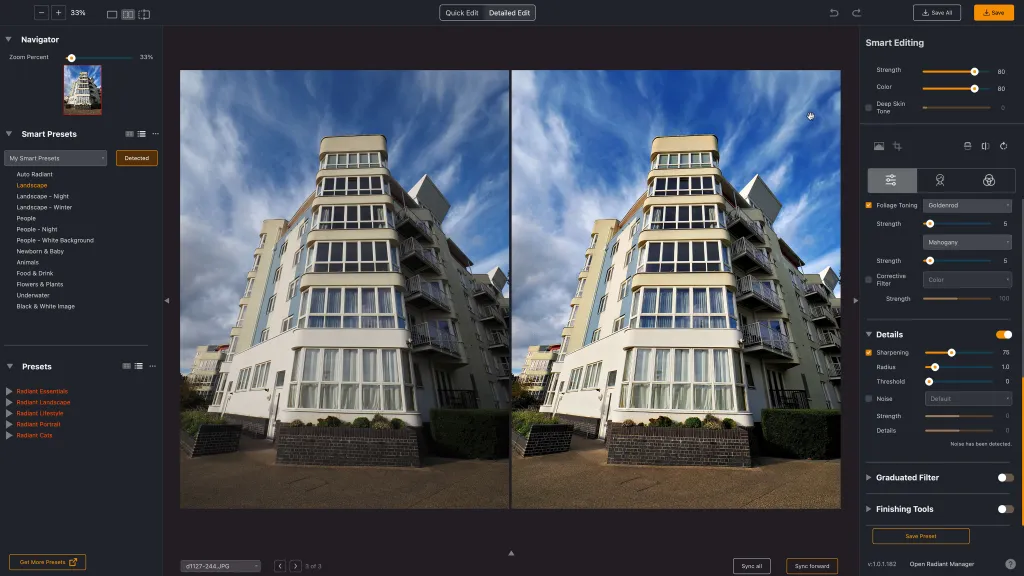Click the Sync forward button

pyautogui.click(x=811, y=566)
